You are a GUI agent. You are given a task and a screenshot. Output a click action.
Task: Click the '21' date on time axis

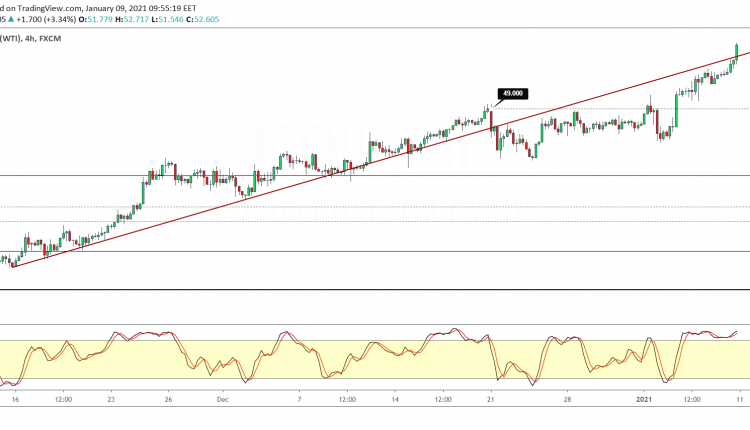(x=491, y=397)
